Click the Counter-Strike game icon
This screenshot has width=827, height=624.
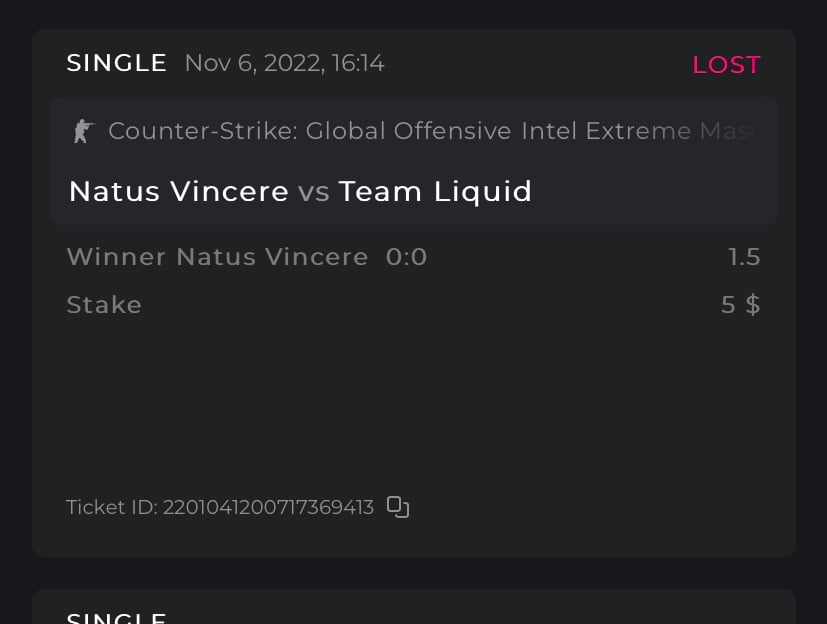pos(82,131)
